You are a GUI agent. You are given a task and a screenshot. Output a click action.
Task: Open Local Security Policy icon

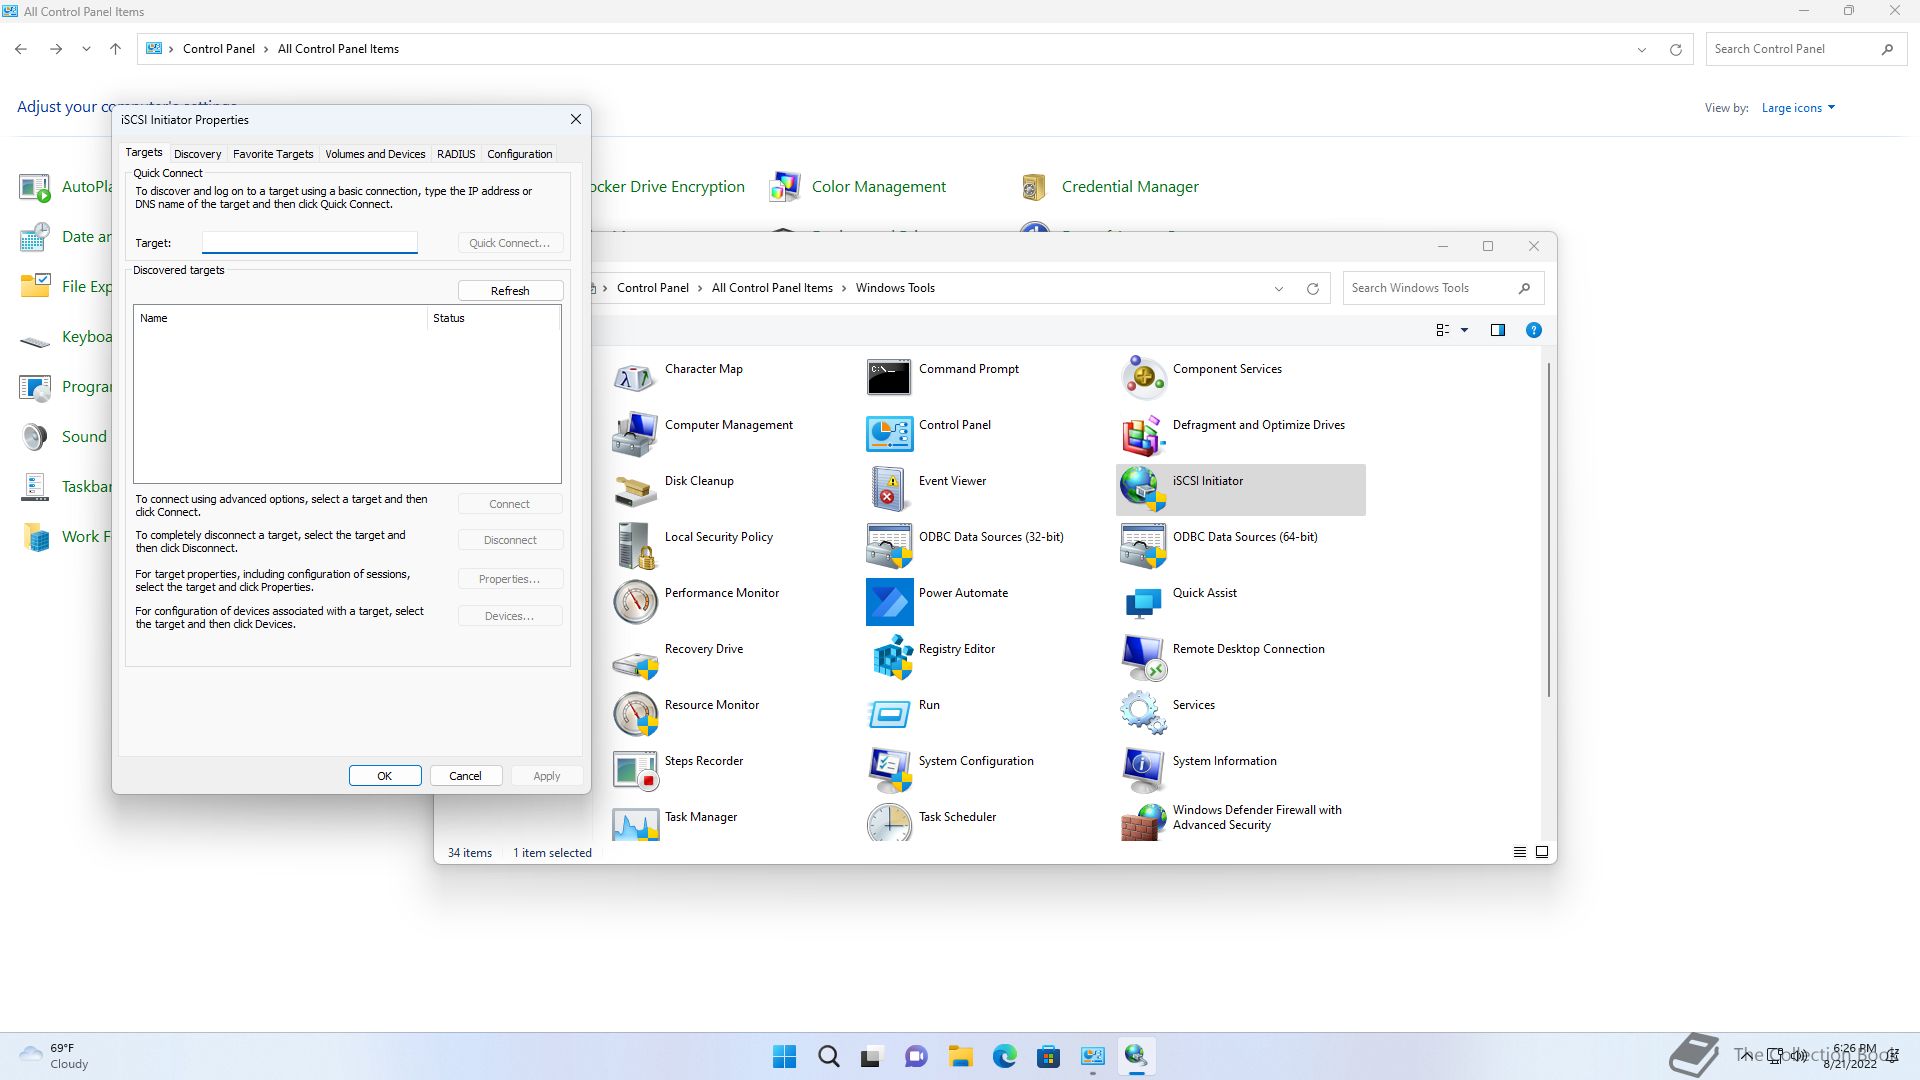click(x=635, y=546)
